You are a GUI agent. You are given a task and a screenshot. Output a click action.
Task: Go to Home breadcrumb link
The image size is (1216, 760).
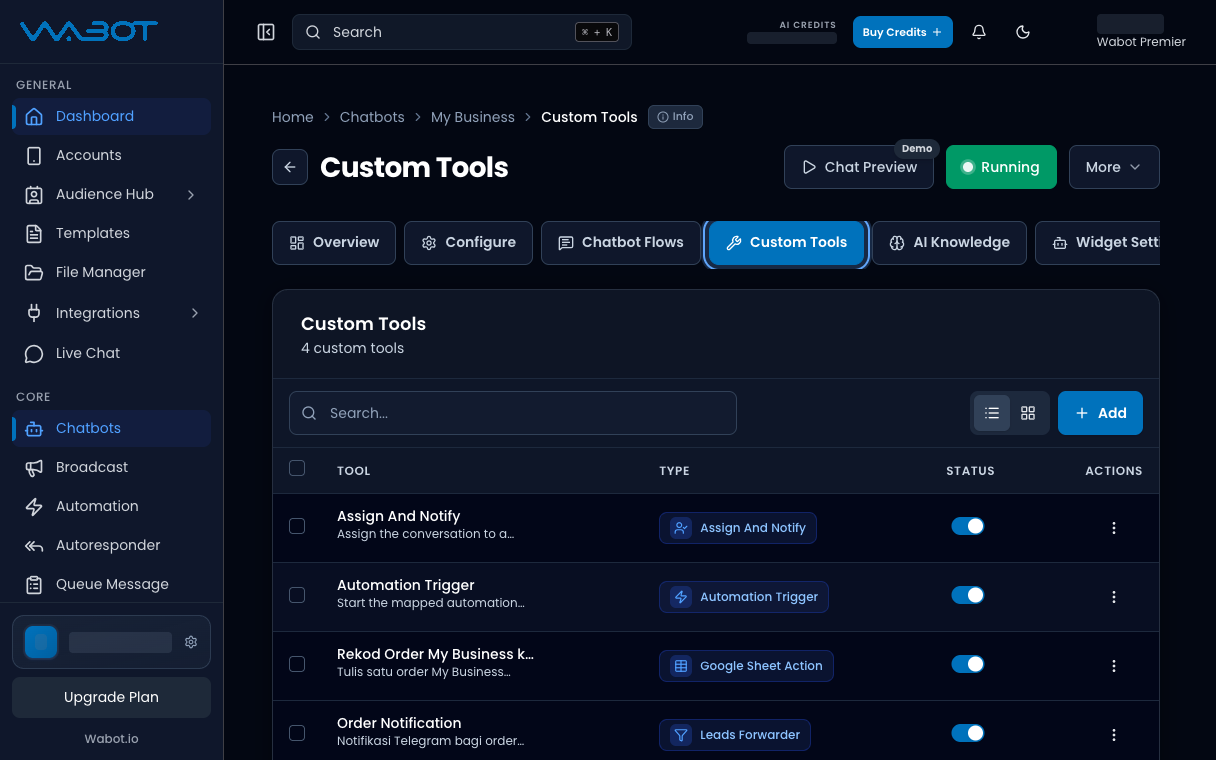point(293,117)
